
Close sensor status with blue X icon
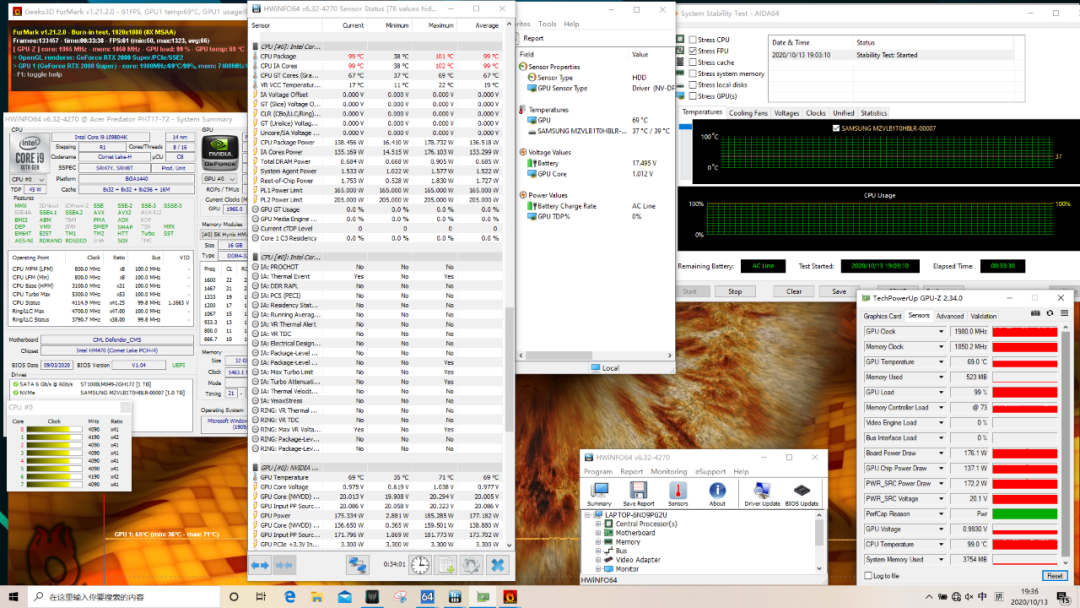tap(497, 565)
